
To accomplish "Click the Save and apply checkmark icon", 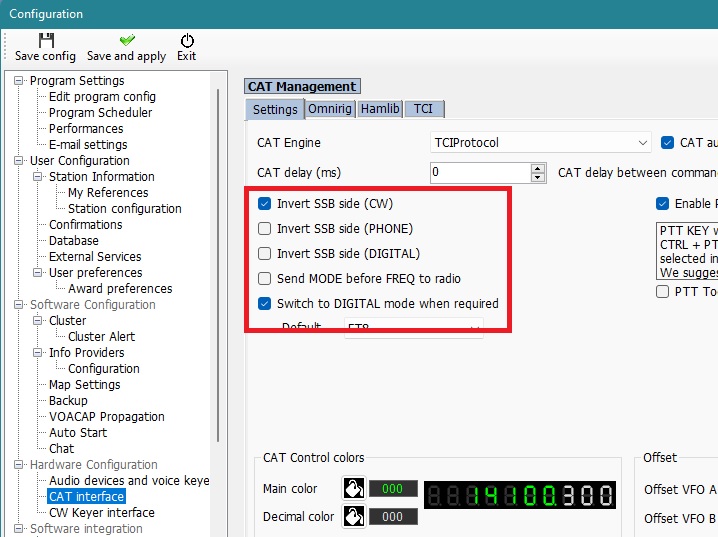I will (x=127, y=40).
